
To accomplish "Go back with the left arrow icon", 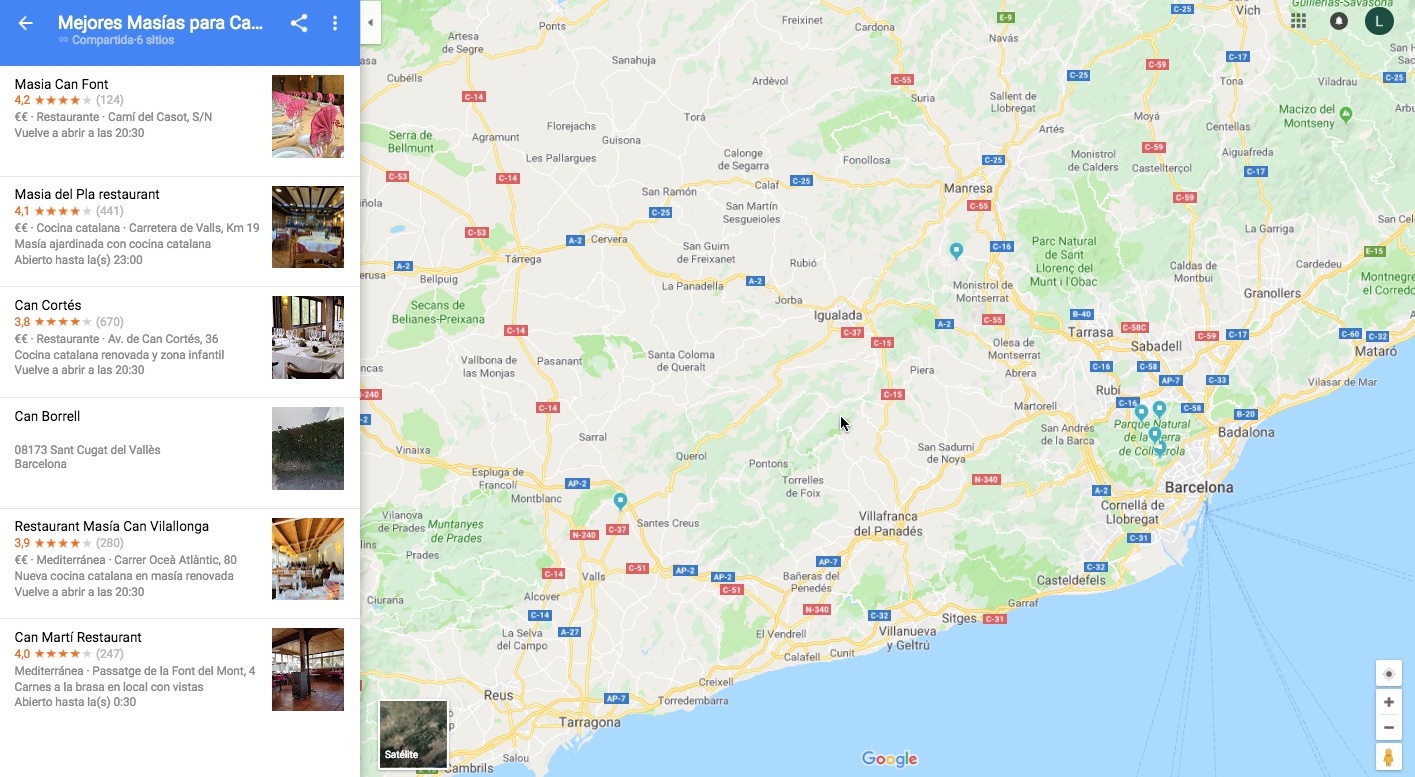I will coord(26,23).
